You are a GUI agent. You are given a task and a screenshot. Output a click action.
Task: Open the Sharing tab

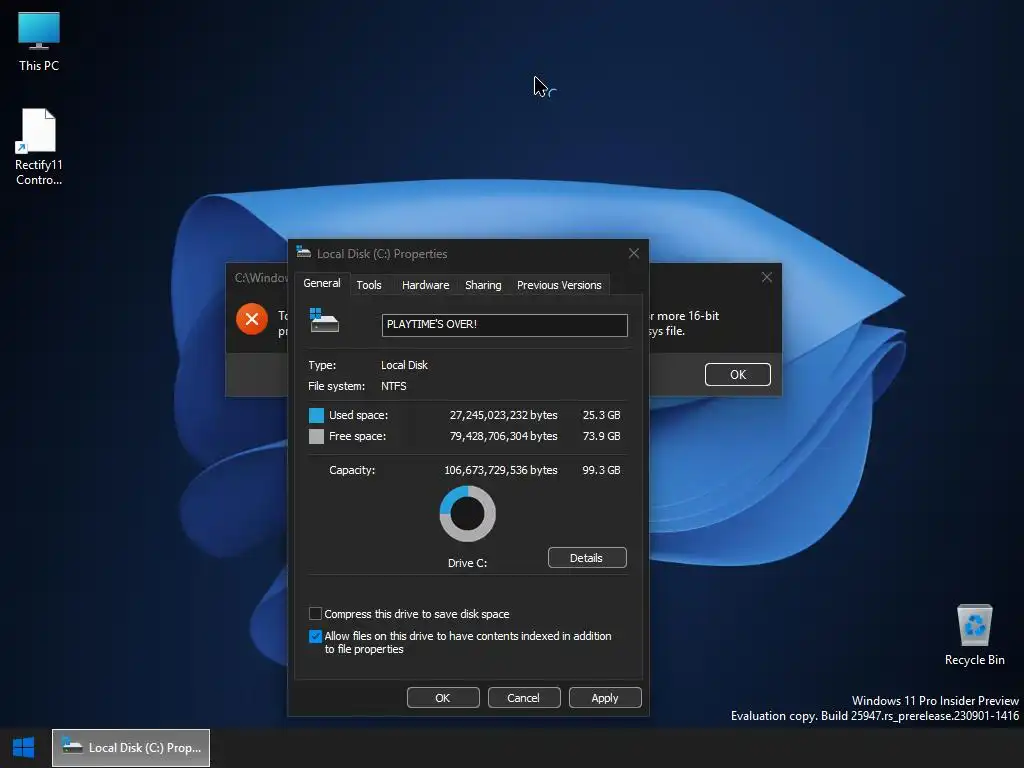483,285
